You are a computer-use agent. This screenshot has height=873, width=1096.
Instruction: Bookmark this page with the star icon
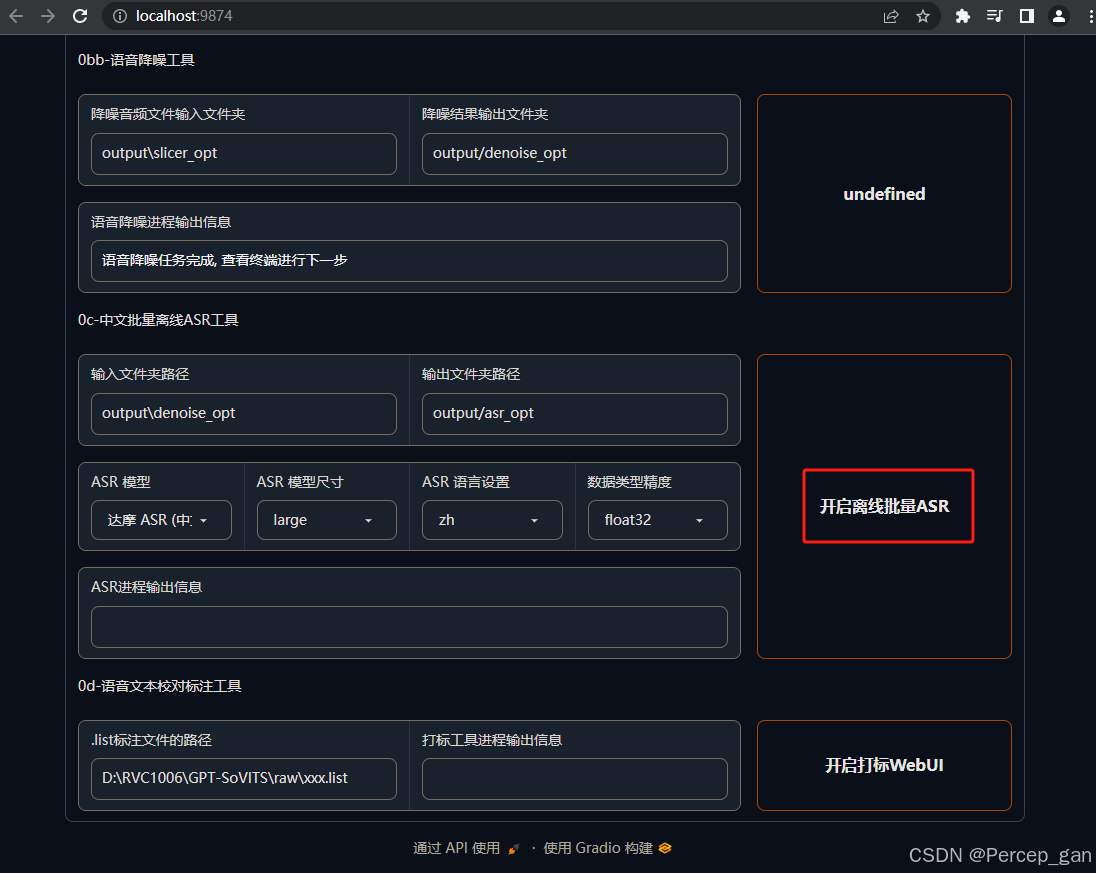pyautogui.click(x=923, y=16)
